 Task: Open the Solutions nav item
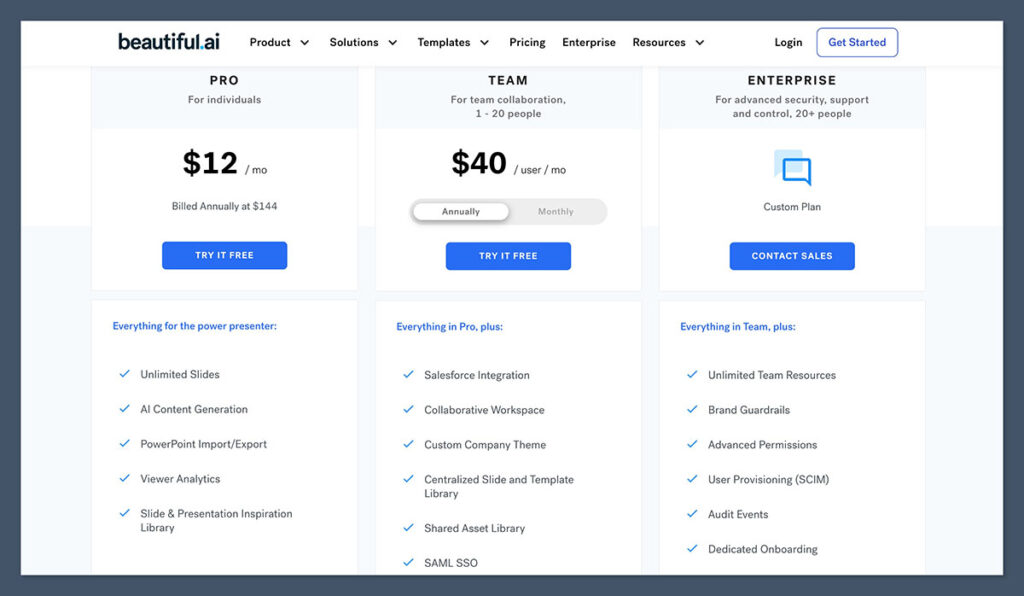(x=354, y=42)
